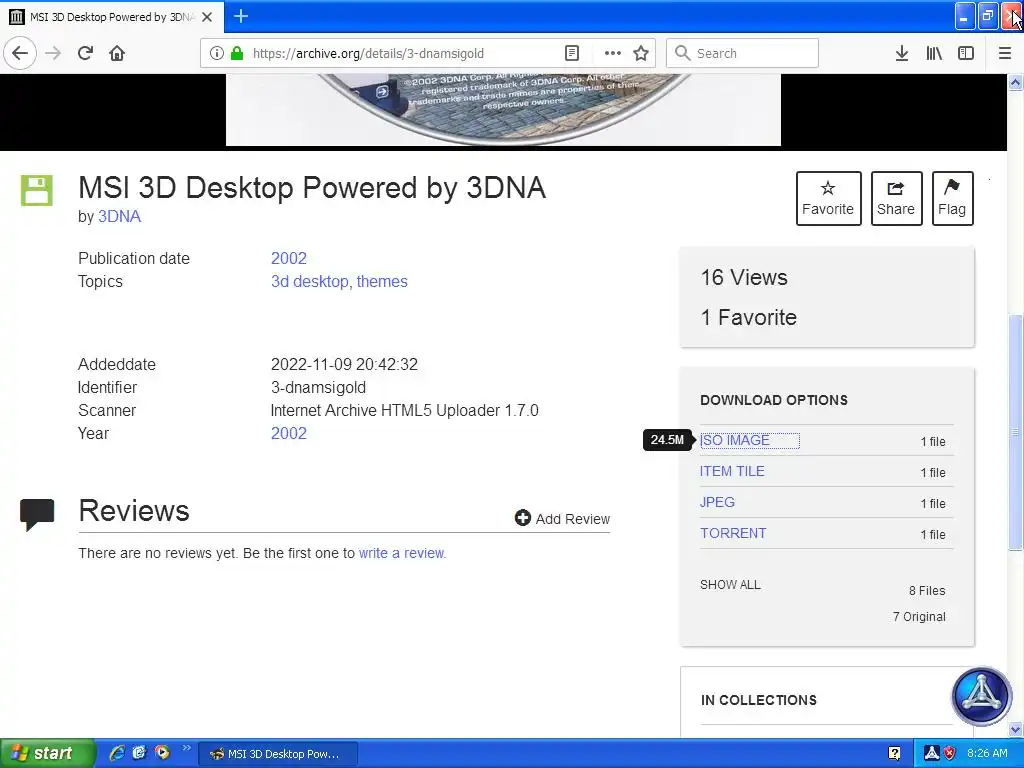The height and width of the screenshot is (768, 1024).
Task: Click the 1 Favorite text
Action: pyautogui.click(x=748, y=317)
